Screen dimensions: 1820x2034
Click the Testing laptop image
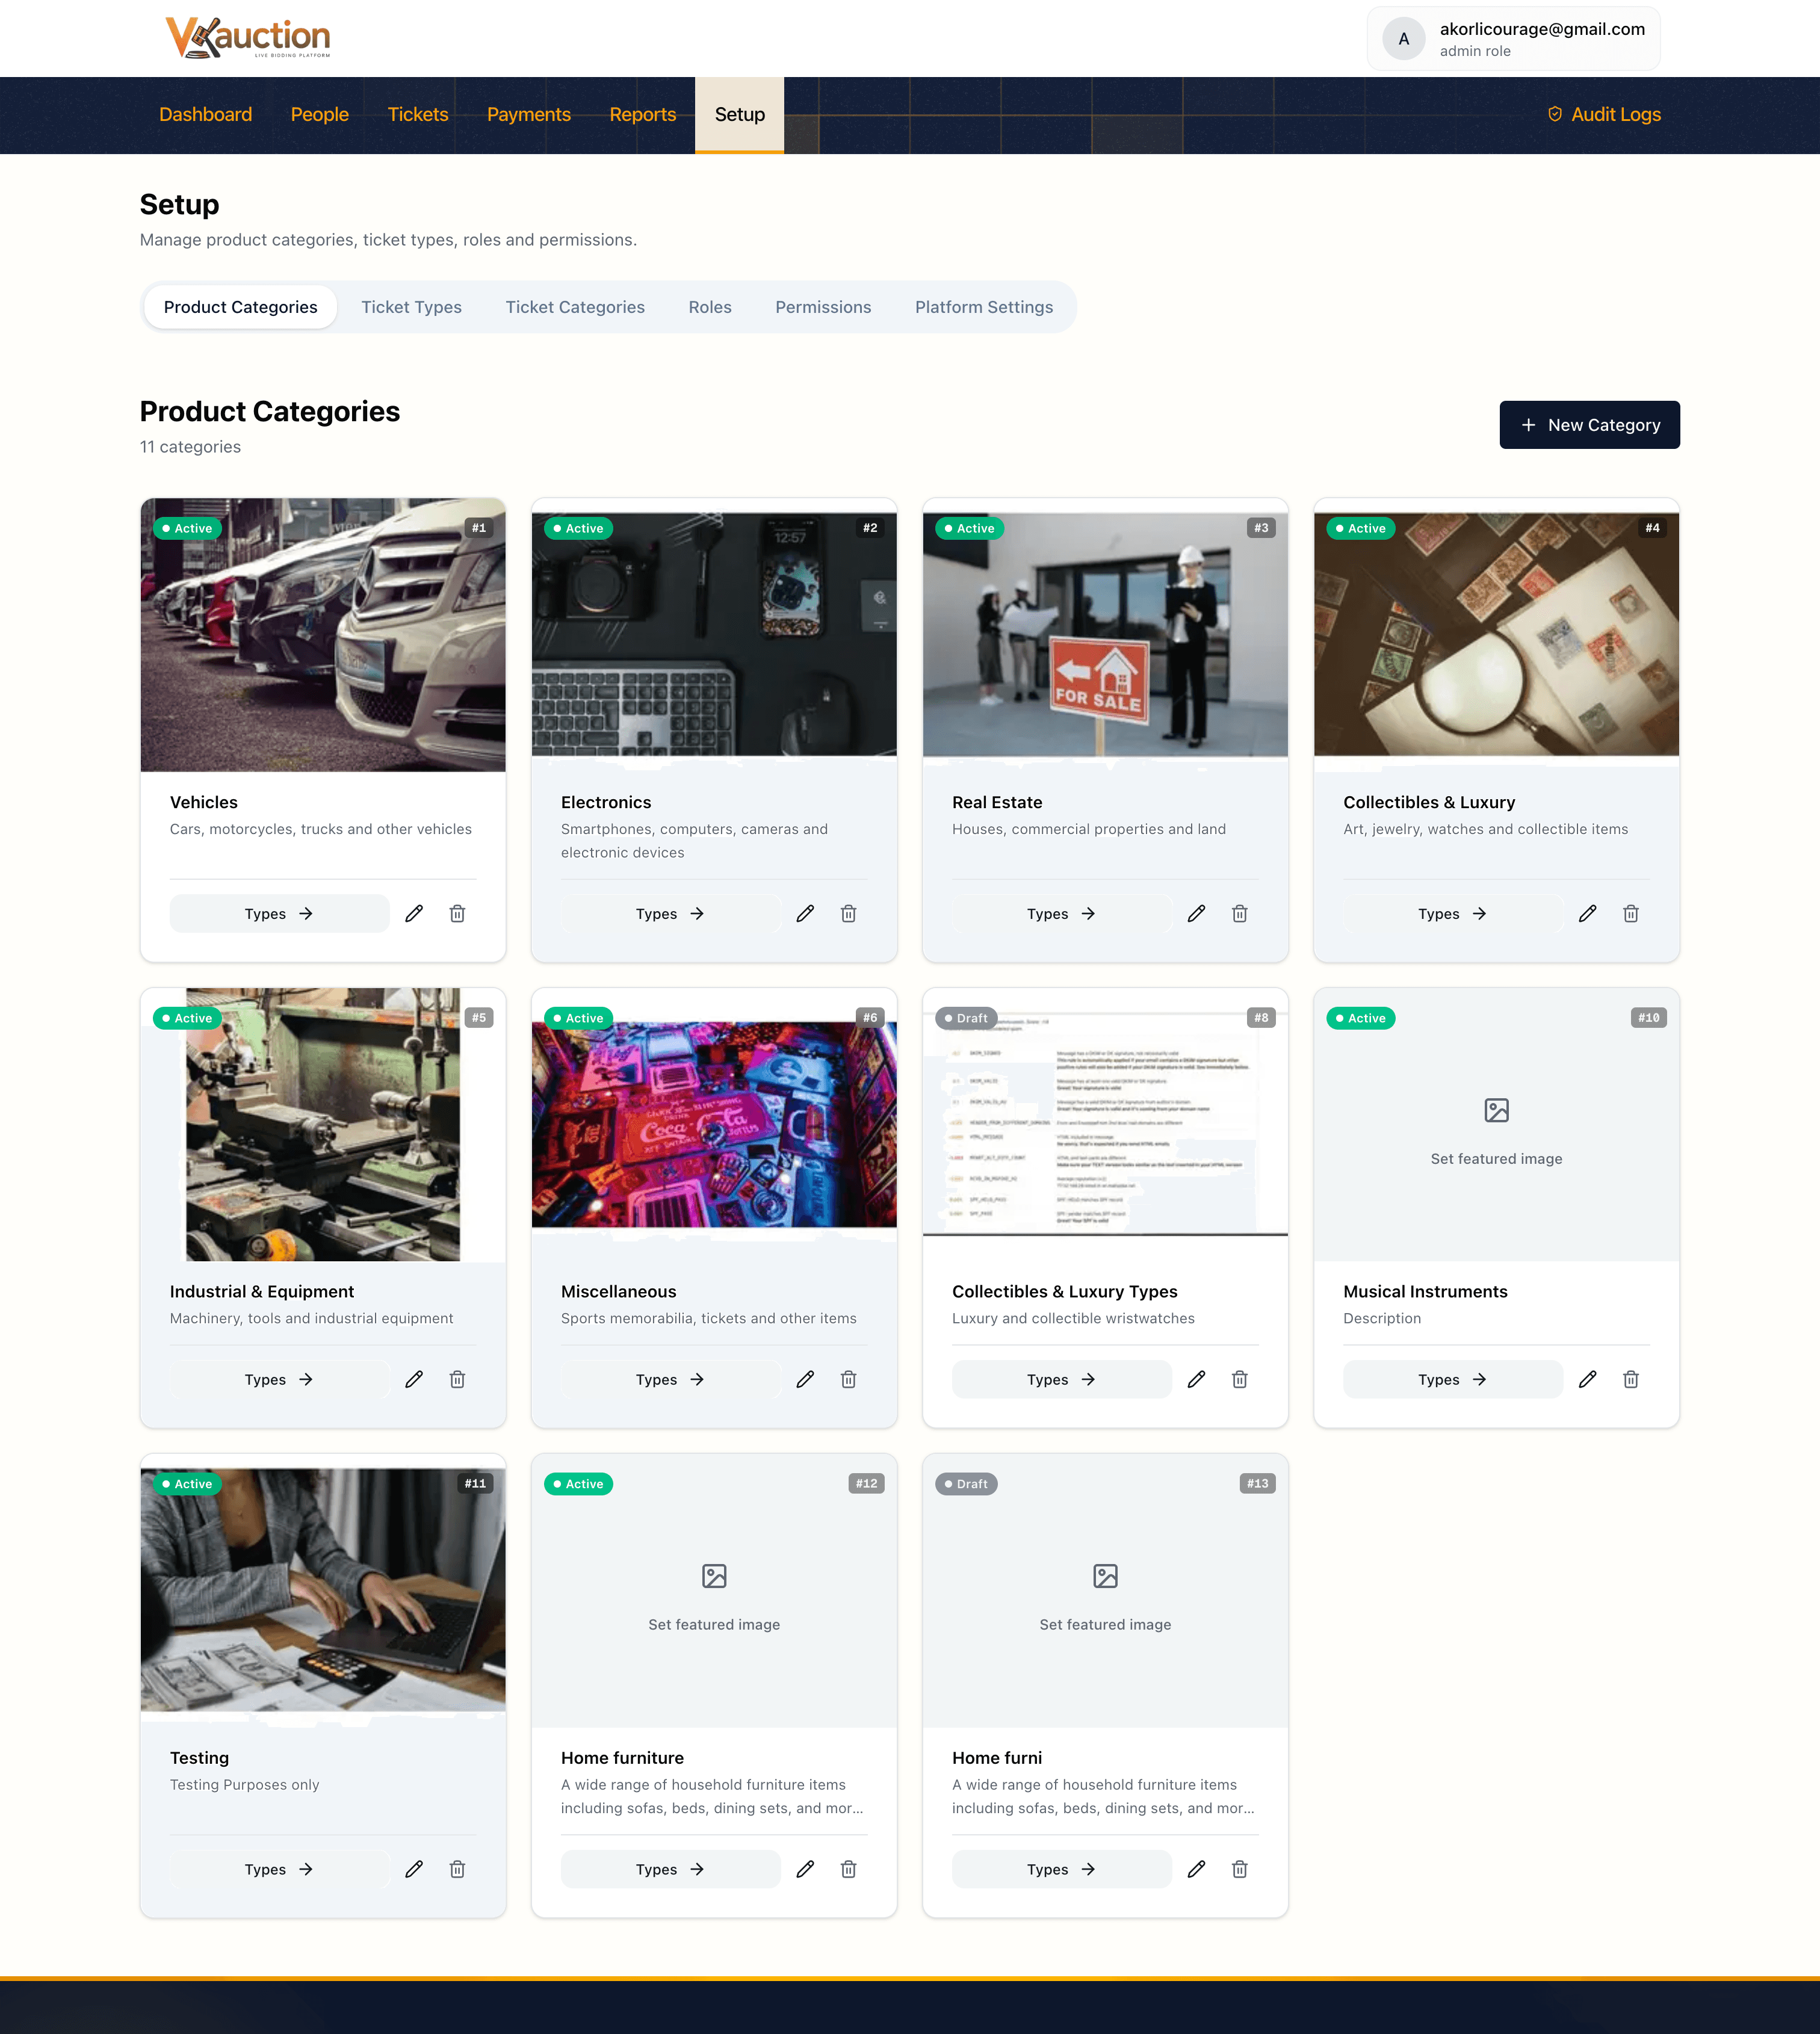point(323,1591)
